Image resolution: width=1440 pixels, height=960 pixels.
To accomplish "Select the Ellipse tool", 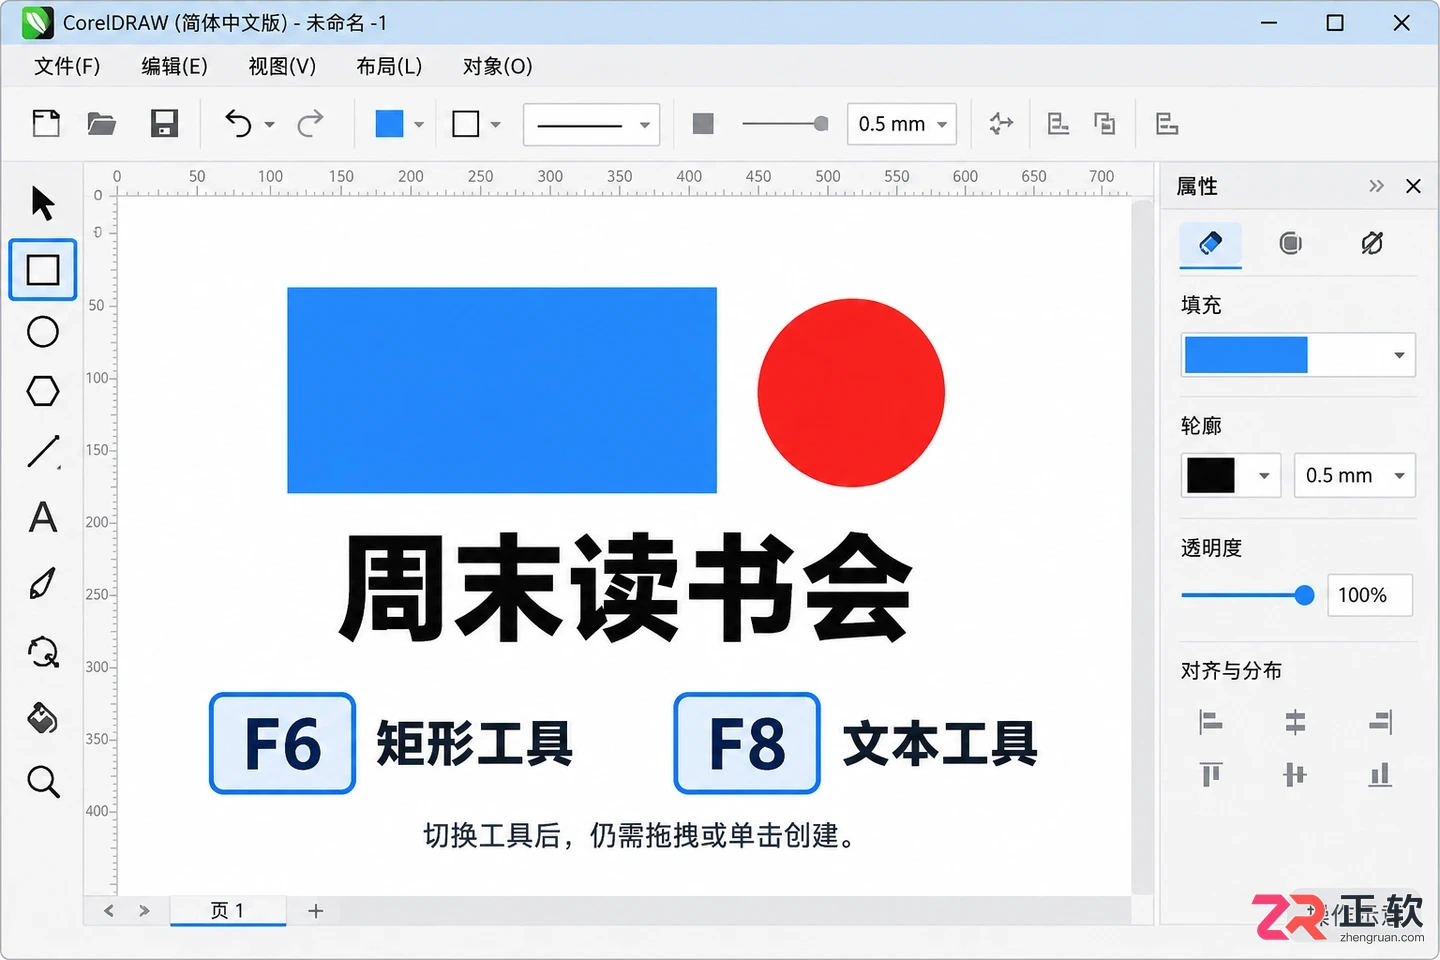I will (x=43, y=332).
